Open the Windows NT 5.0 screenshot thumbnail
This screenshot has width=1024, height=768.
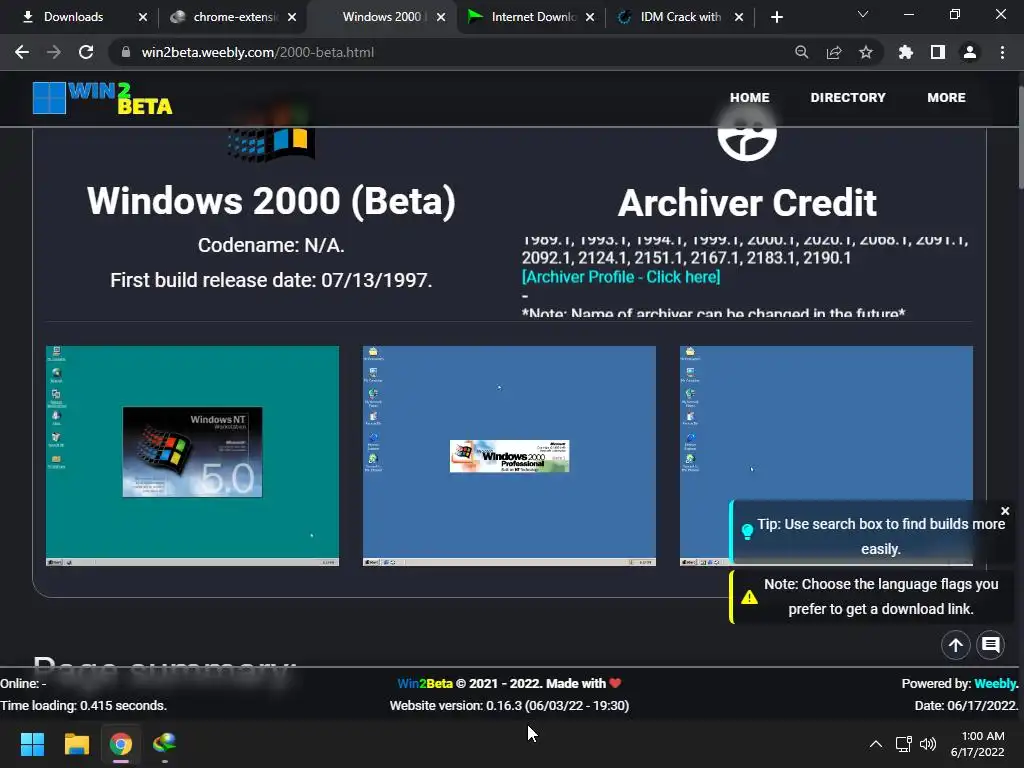(192, 456)
